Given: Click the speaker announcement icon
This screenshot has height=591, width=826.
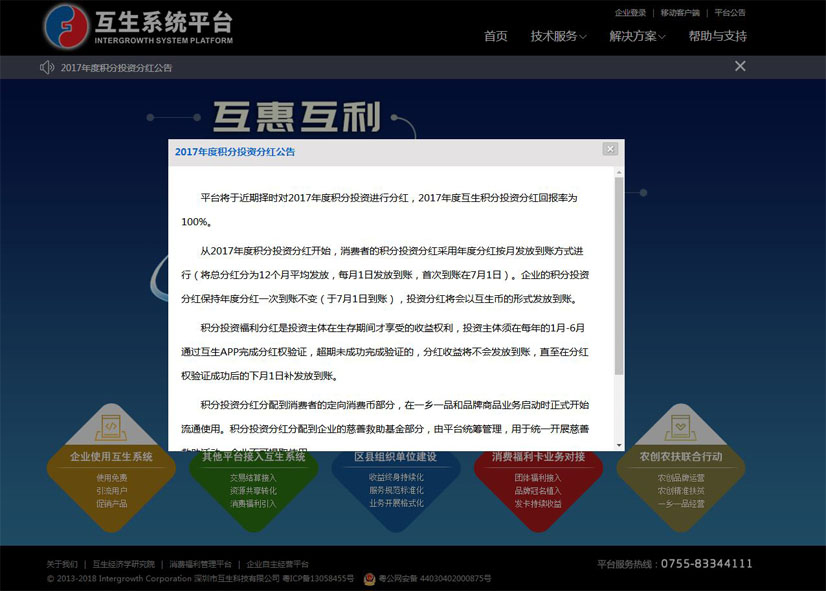Looking at the screenshot, I should pos(46,67).
